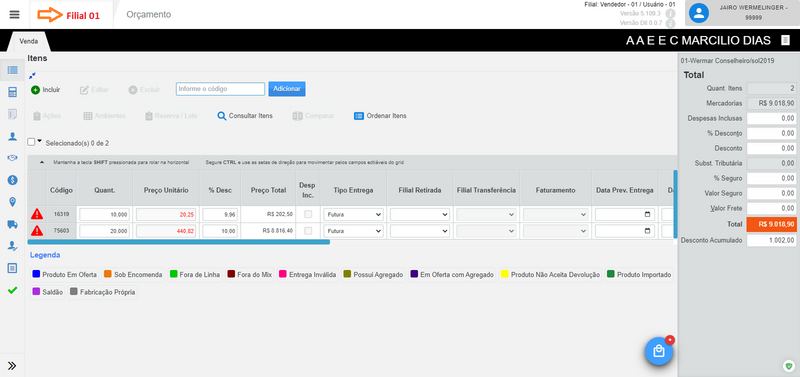Viewport: 800px width, 377px height.
Task: Click the DLL version info icon
Action: pyautogui.click(x=670, y=23)
